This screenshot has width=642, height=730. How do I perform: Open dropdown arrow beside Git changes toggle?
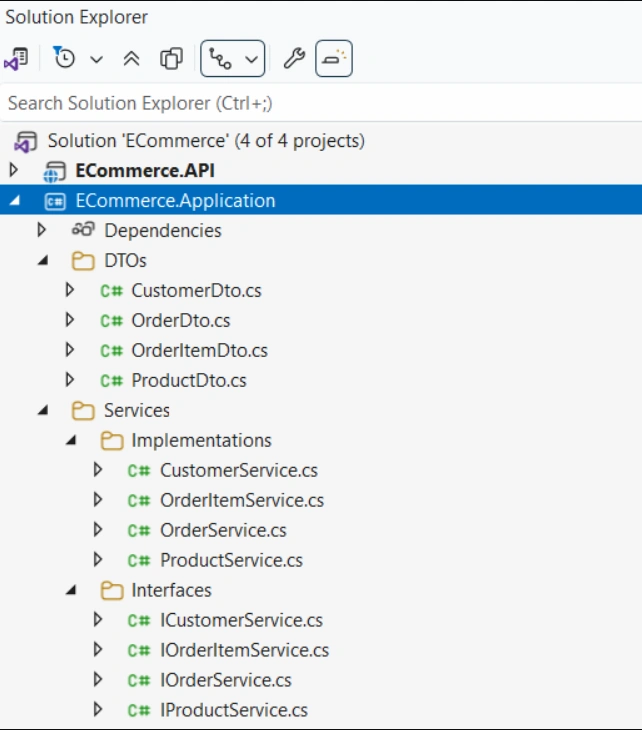(251, 59)
